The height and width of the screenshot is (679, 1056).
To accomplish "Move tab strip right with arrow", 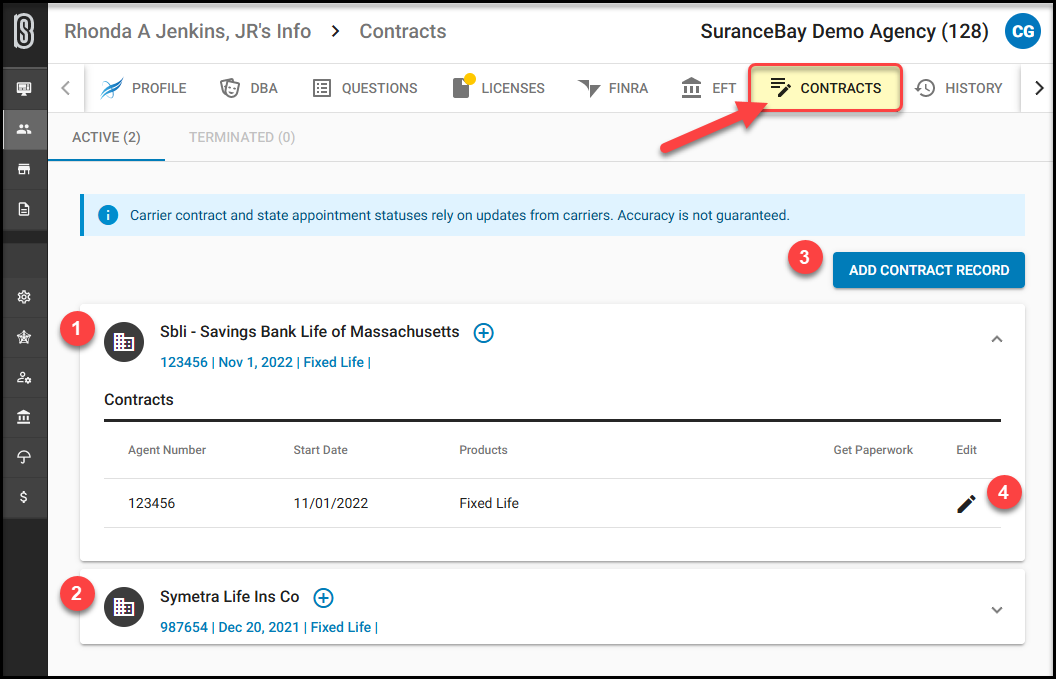I will click(x=1039, y=88).
